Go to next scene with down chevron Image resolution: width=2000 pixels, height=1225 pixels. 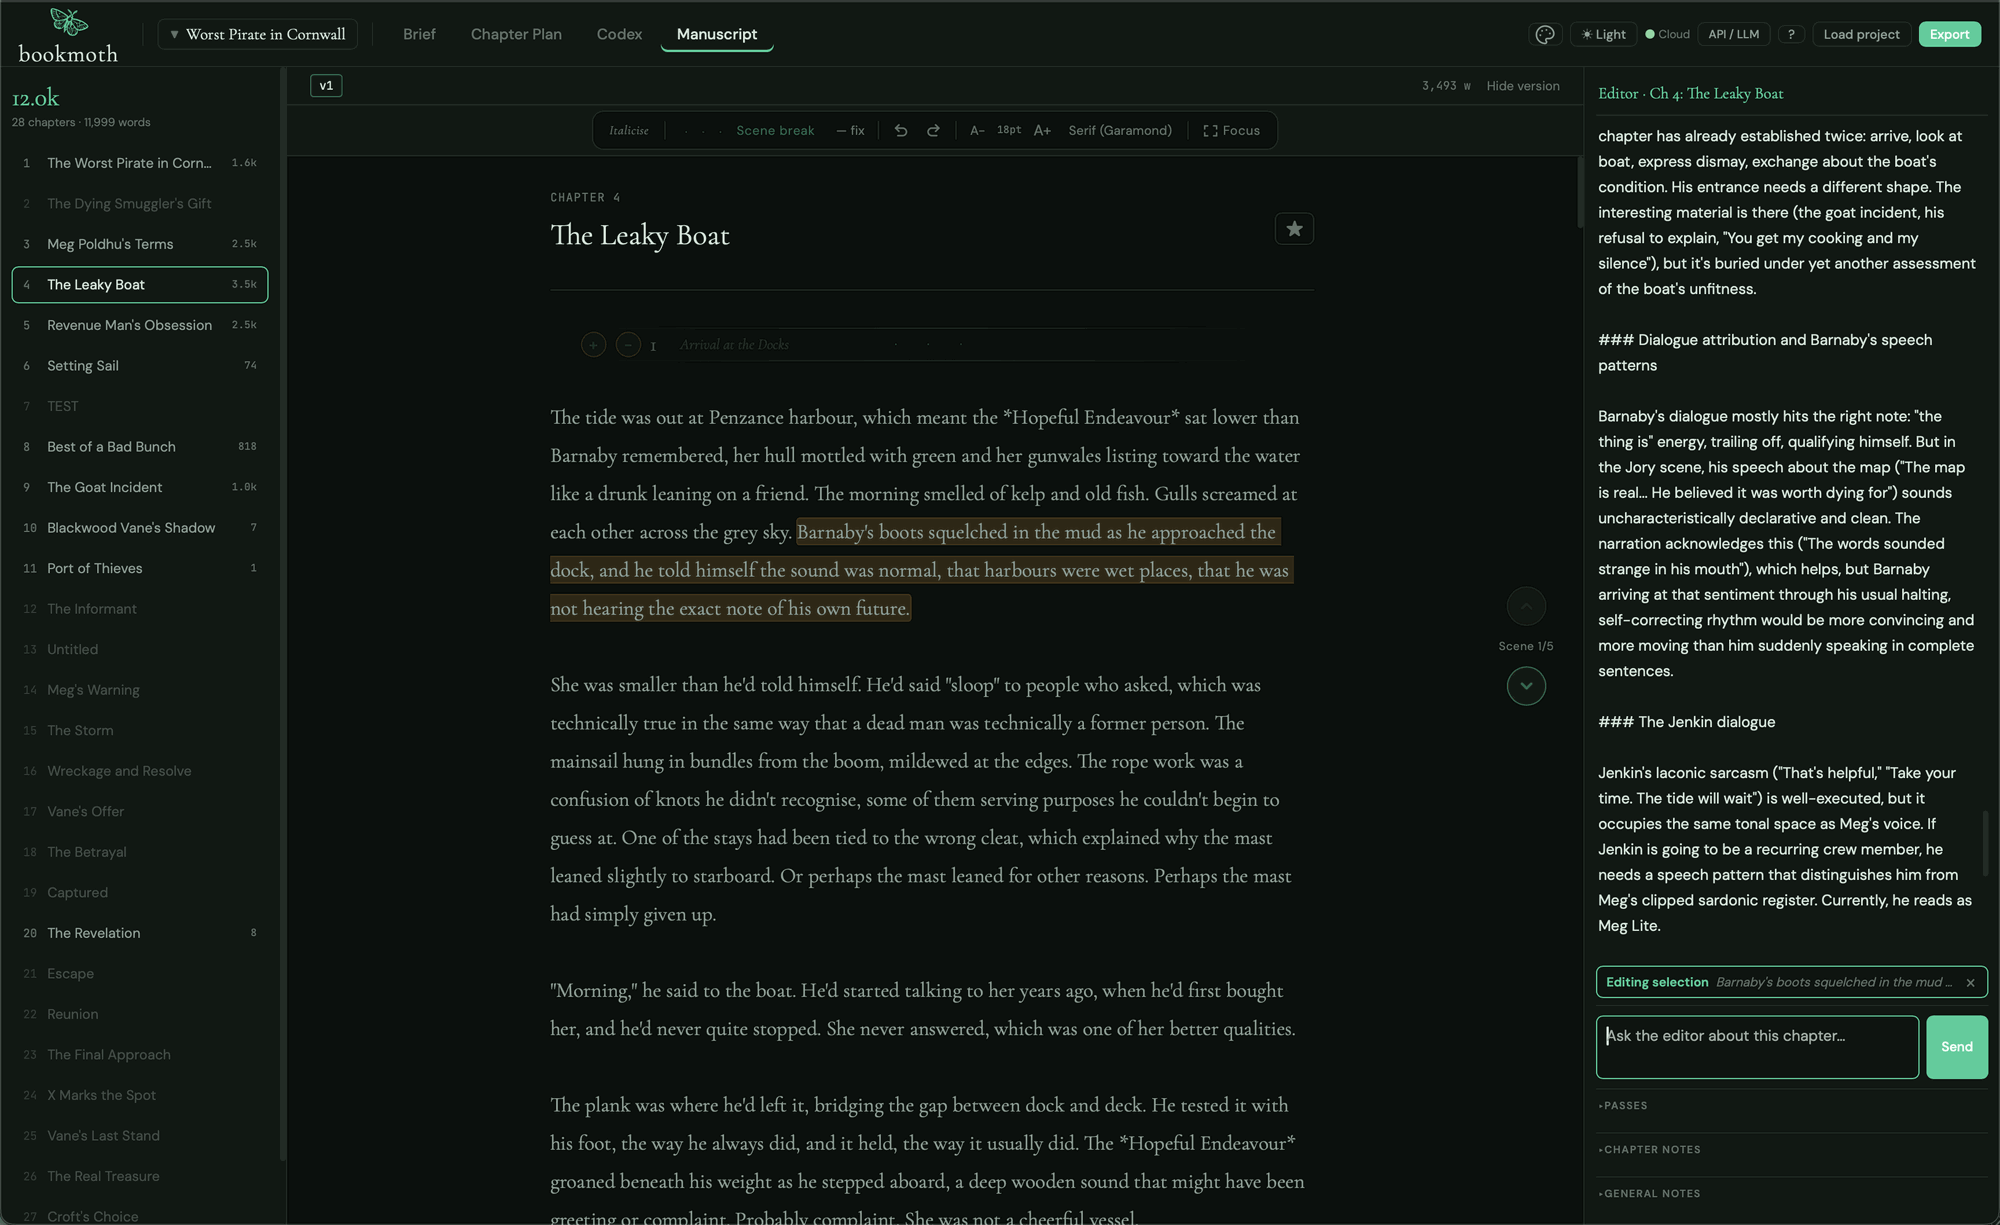coord(1526,686)
